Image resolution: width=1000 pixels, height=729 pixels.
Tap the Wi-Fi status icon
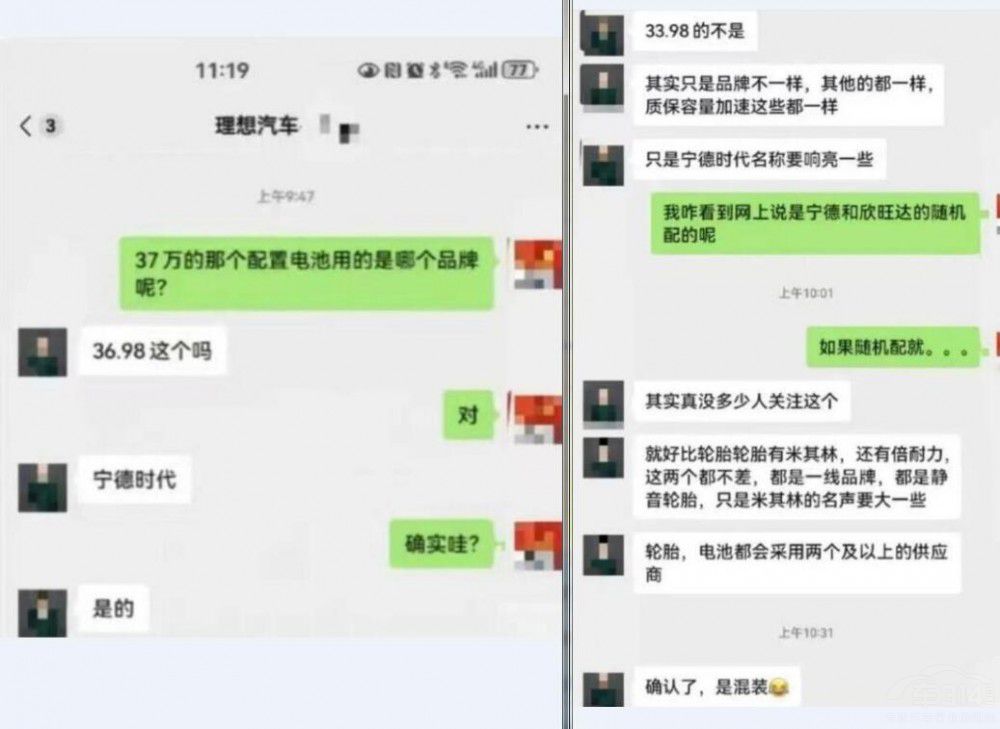456,70
